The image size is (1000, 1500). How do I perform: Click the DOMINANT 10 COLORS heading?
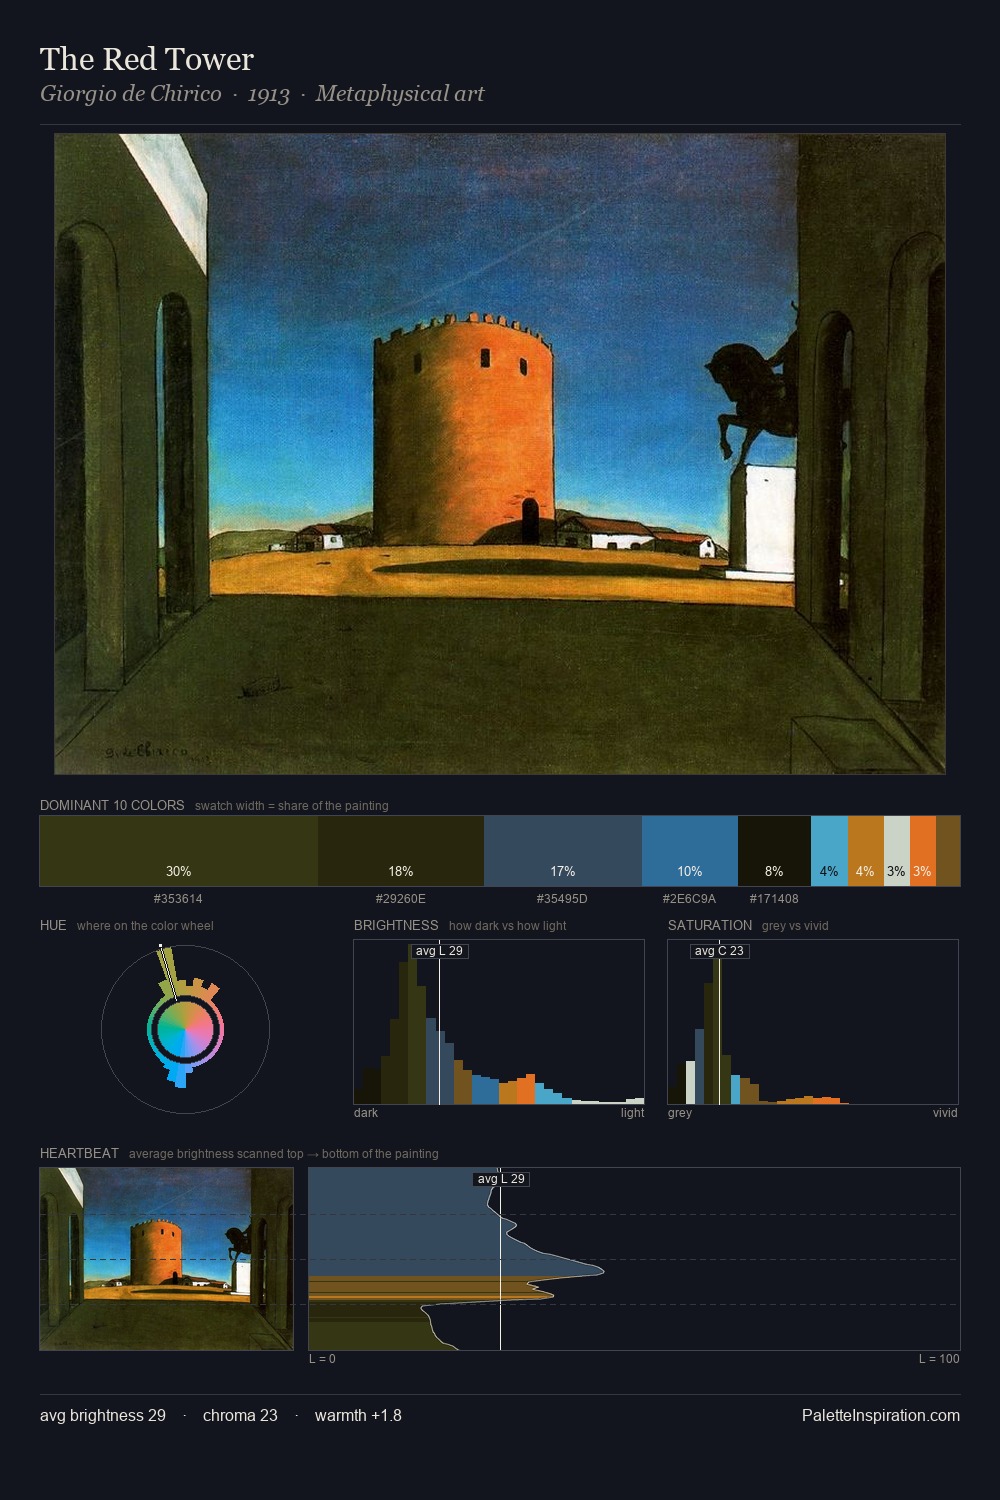point(112,805)
